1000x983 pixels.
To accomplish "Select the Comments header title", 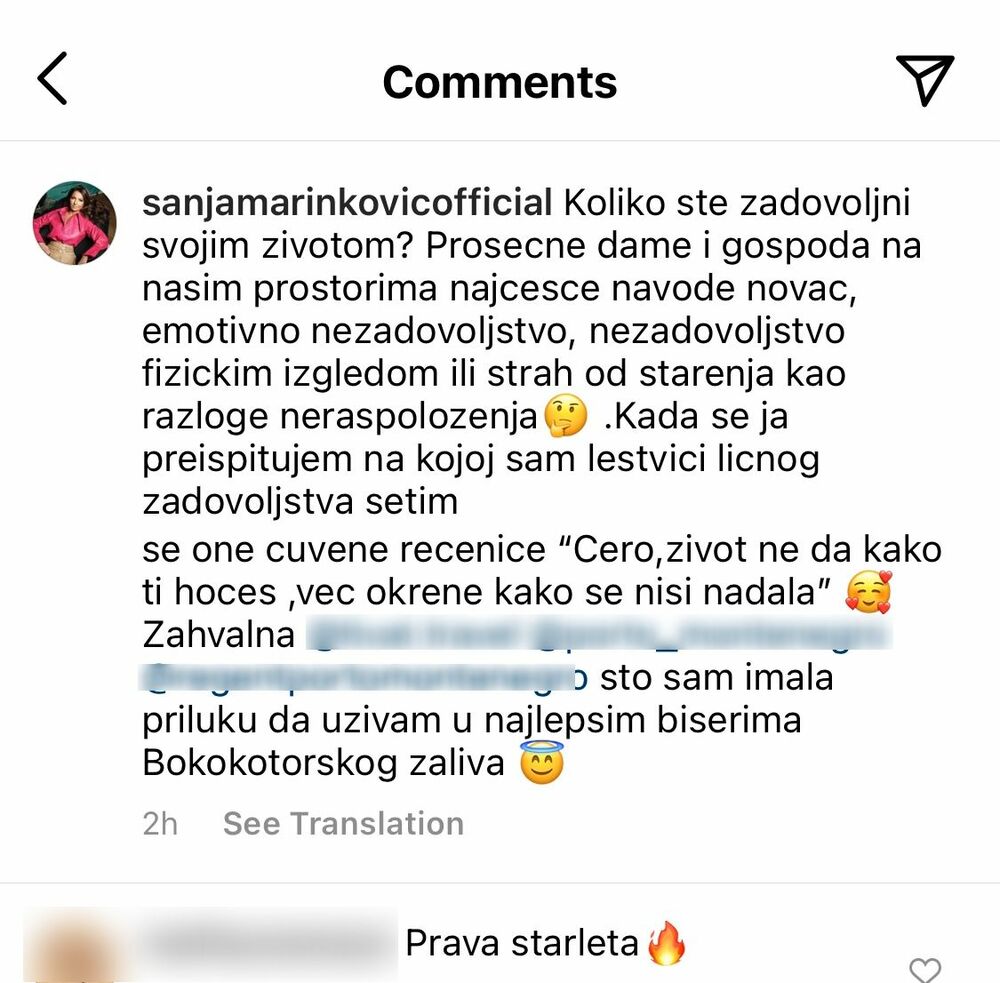I will [x=499, y=82].
